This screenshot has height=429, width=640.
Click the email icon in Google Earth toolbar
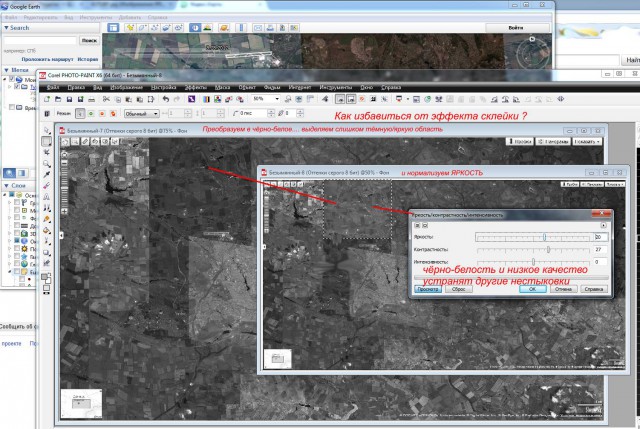pos(258,28)
